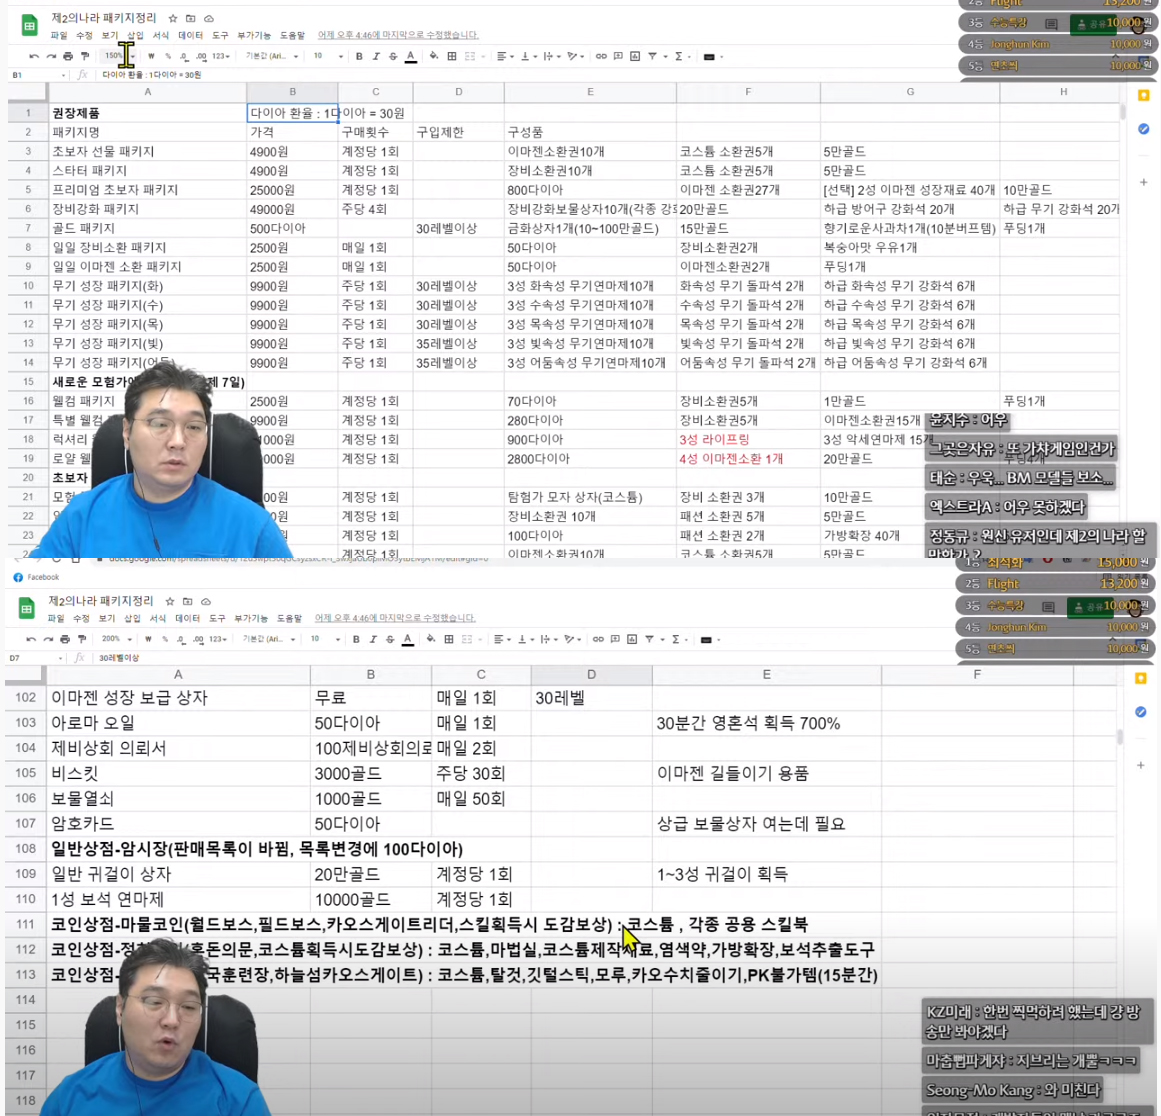The width and height of the screenshot is (1161, 1116).
Task: Toggle bold in the lower sheet toolbar
Action: pos(356,639)
